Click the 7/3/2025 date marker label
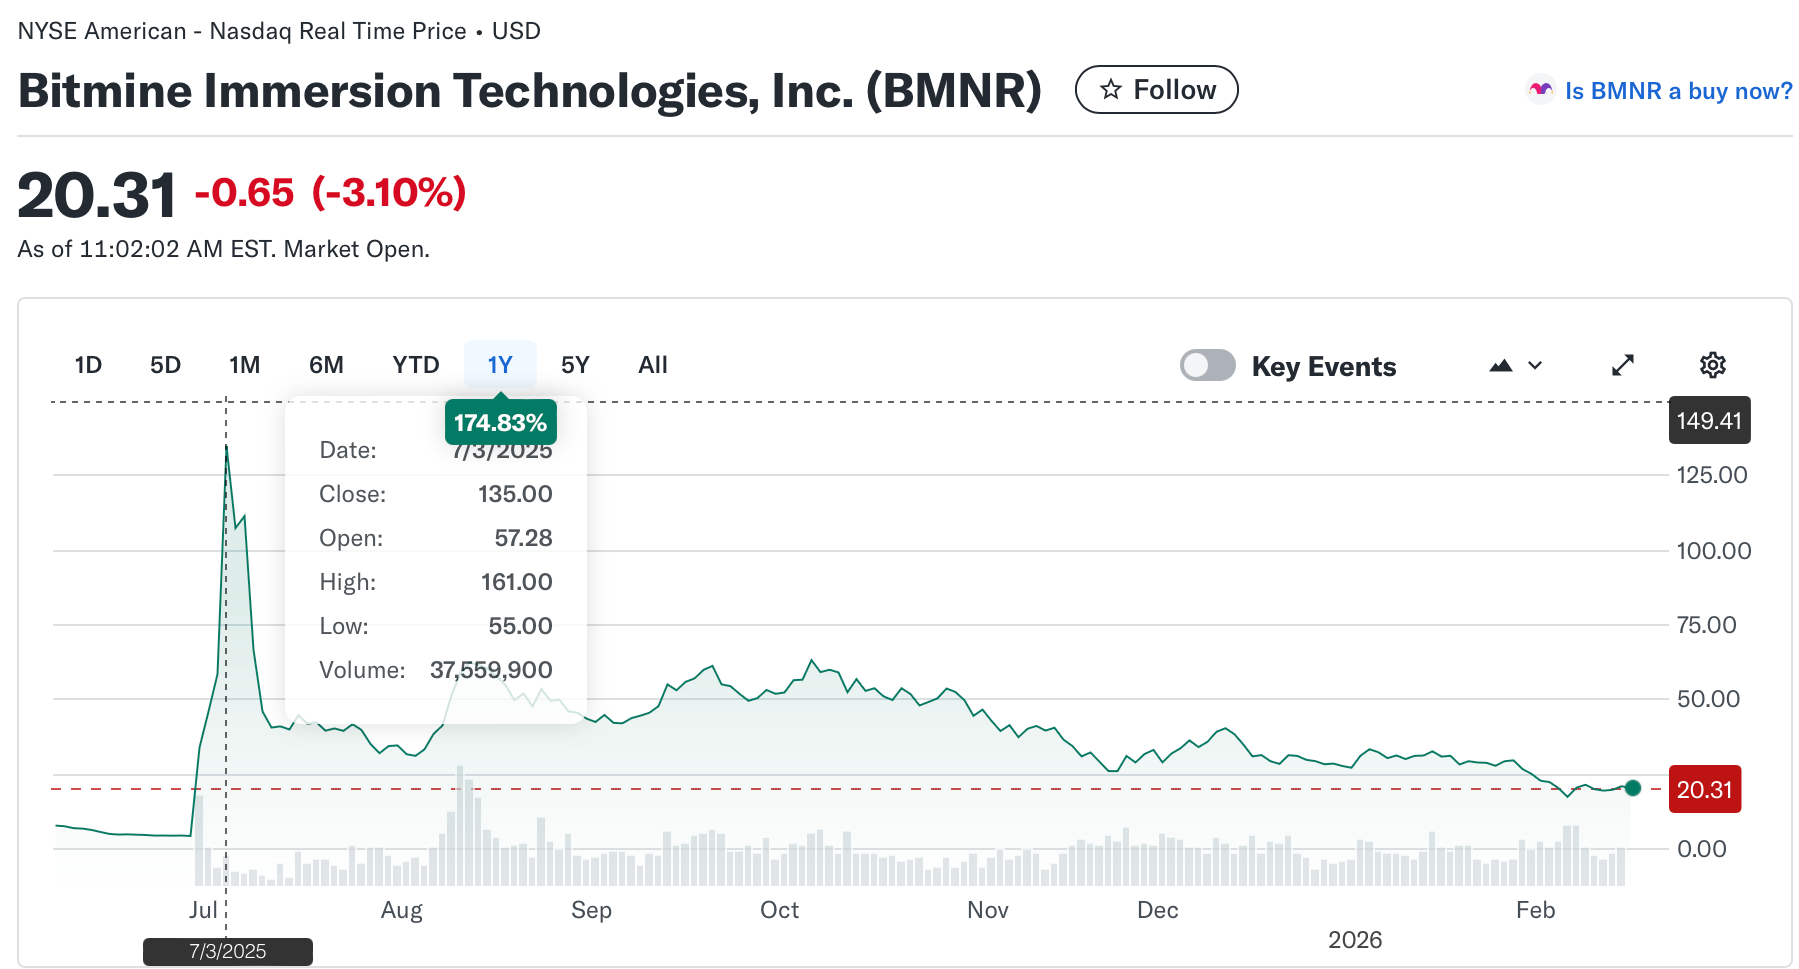Image resolution: width=1799 pixels, height=969 pixels. (x=227, y=951)
